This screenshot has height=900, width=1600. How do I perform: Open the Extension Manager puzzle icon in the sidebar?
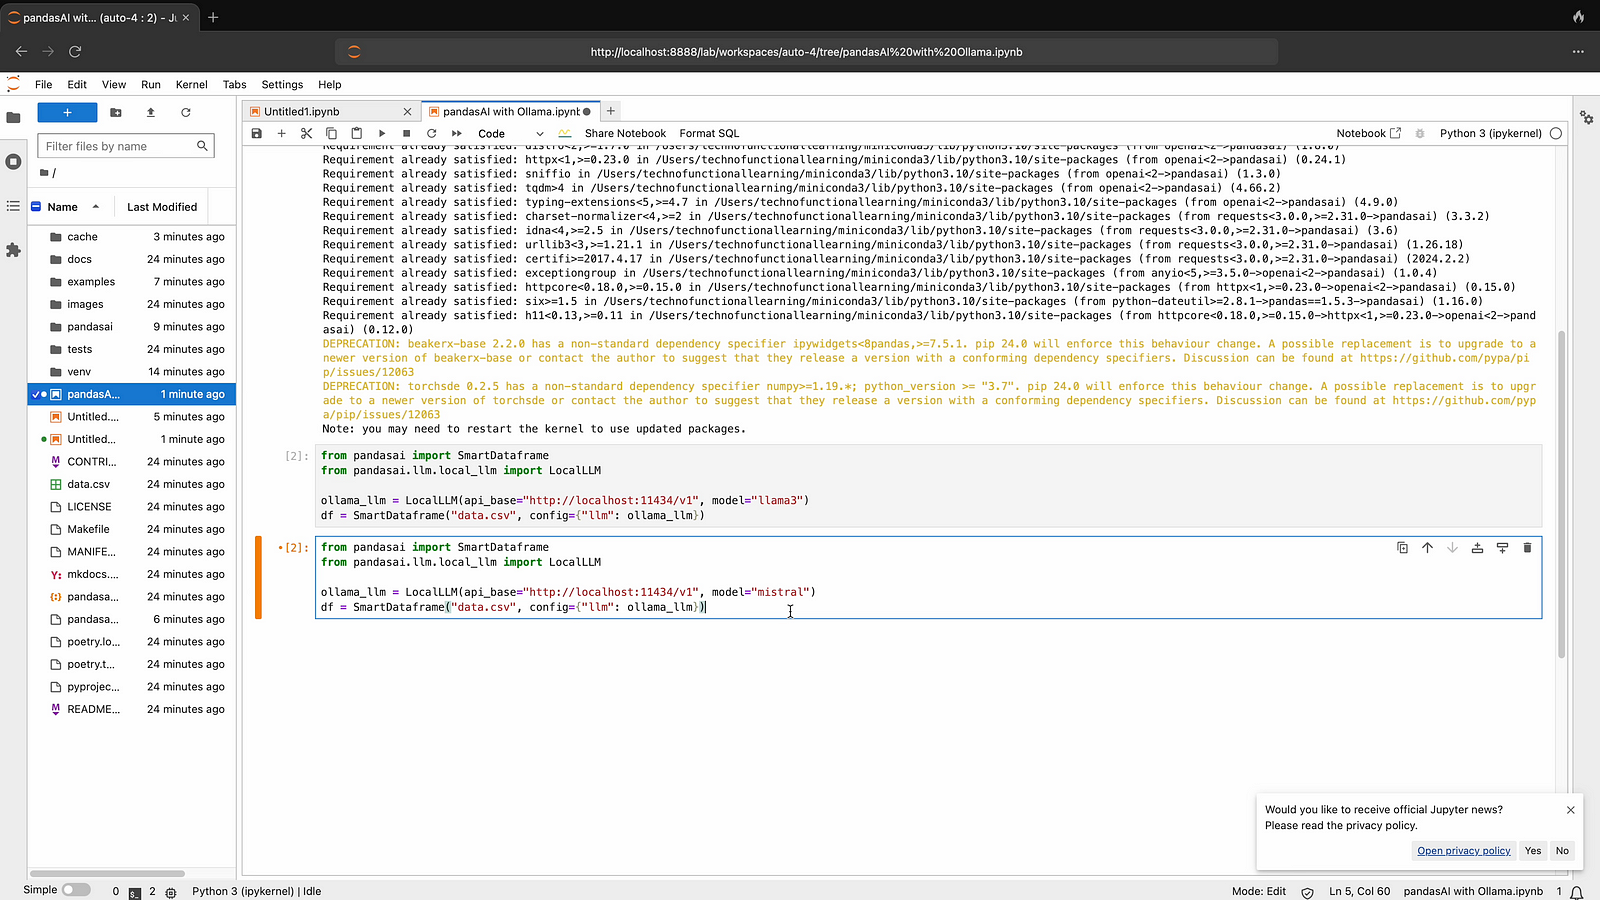(13, 250)
